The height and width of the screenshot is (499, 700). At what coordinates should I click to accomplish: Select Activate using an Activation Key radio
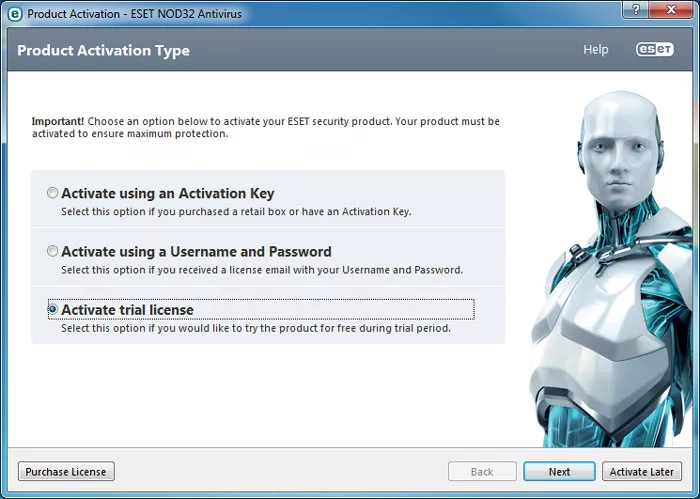(53, 193)
